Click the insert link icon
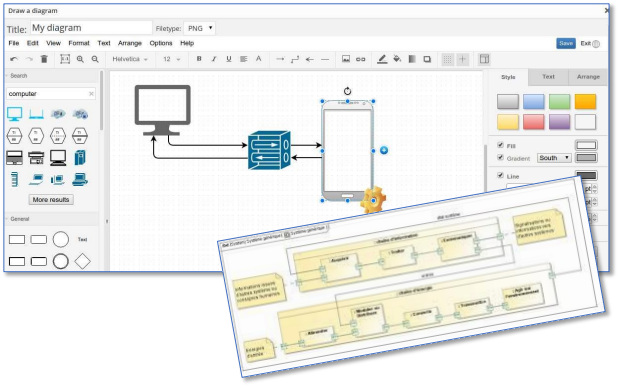633x389 pixels. 361,59
